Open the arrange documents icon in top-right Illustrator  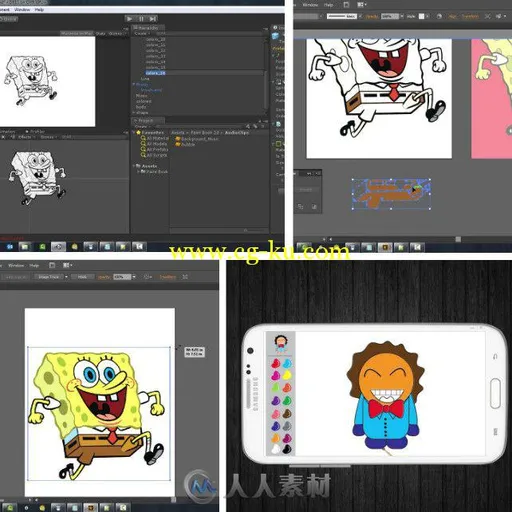(x=361, y=5)
